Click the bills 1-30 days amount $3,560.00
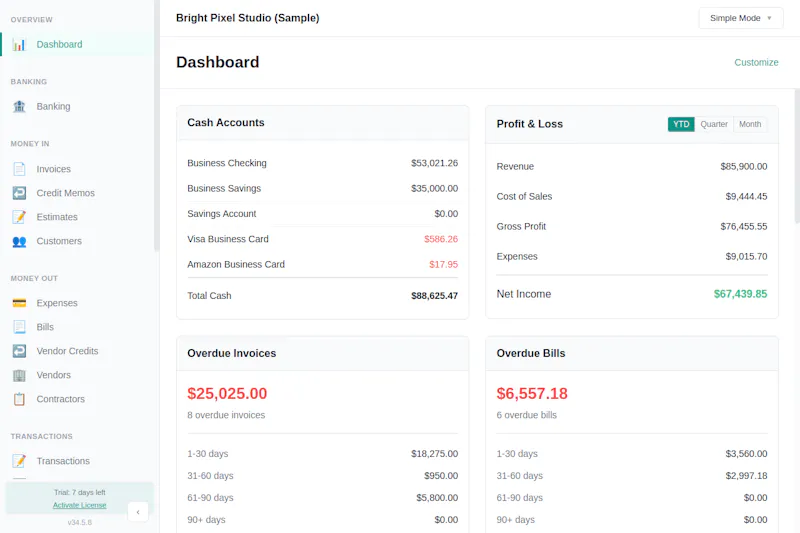This screenshot has height=533, width=800. pos(746,453)
